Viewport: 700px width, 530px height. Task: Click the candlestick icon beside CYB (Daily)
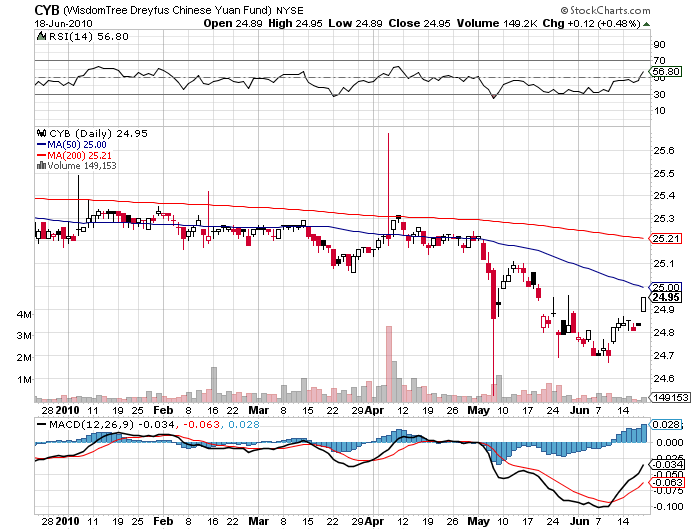42,133
